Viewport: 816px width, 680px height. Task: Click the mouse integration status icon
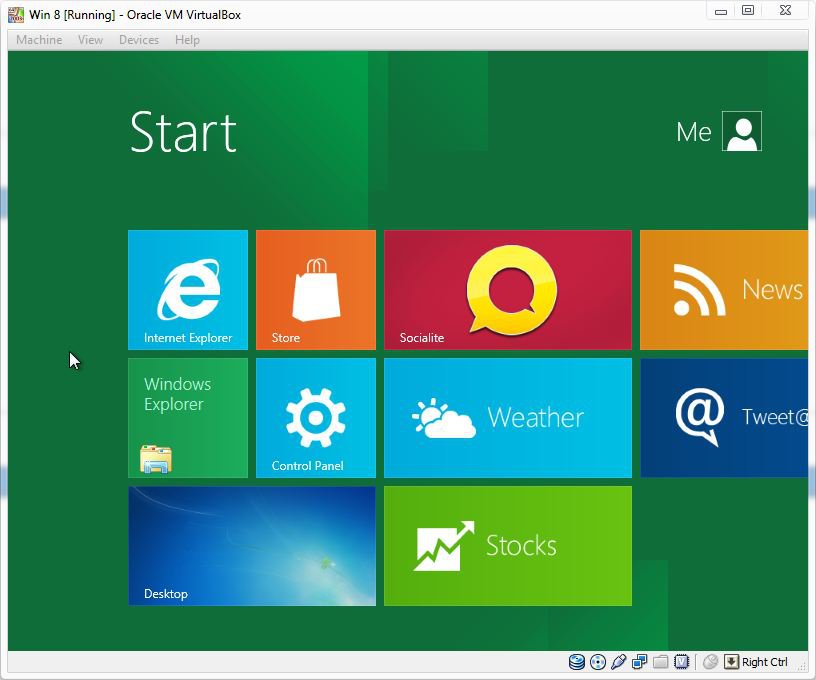click(x=710, y=662)
